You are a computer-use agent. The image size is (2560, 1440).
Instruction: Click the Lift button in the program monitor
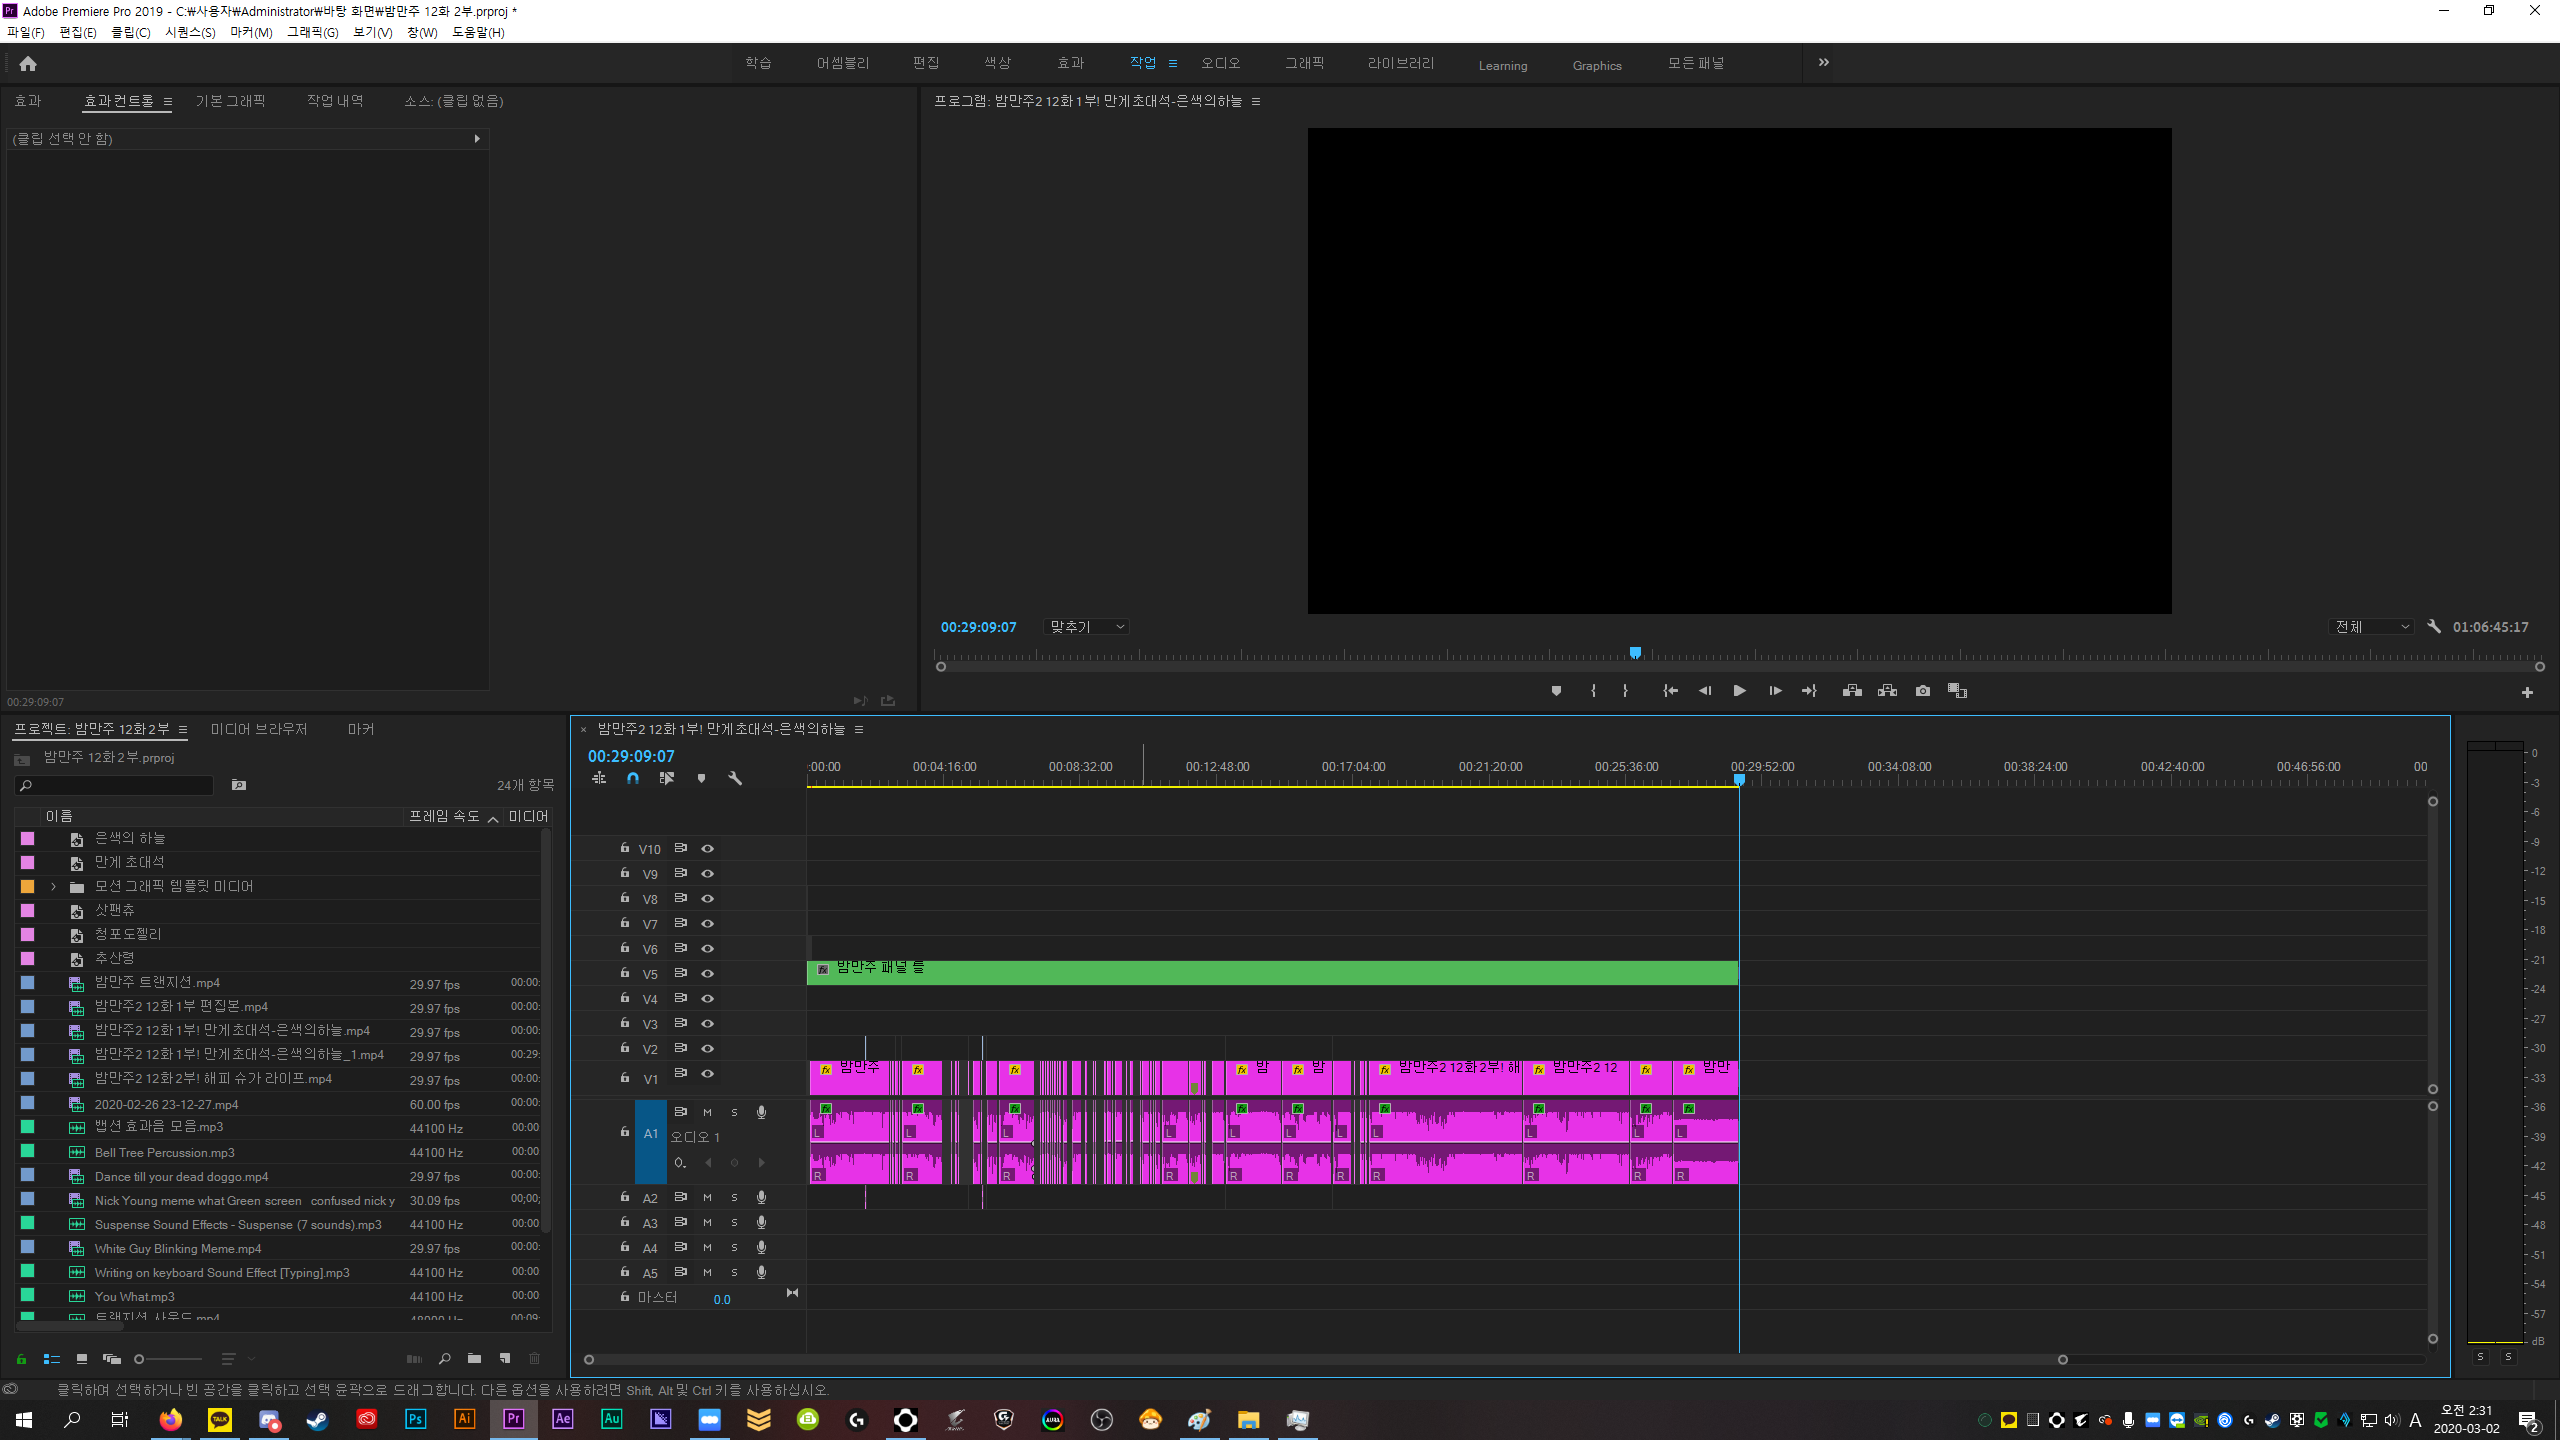tap(1852, 691)
